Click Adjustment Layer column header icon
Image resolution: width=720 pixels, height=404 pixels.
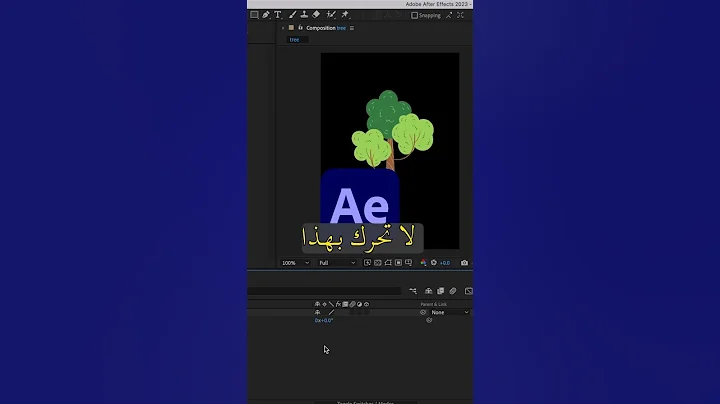pyautogui.click(x=359, y=304)
